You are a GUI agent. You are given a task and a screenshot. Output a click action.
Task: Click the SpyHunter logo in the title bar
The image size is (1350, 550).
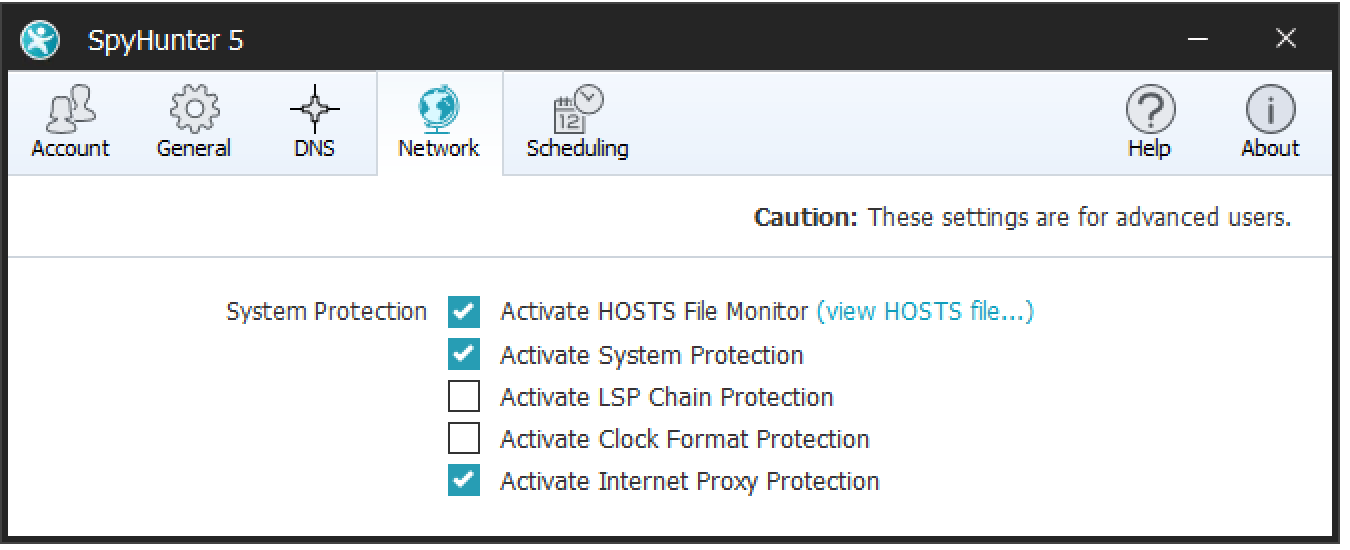point(41,41)
